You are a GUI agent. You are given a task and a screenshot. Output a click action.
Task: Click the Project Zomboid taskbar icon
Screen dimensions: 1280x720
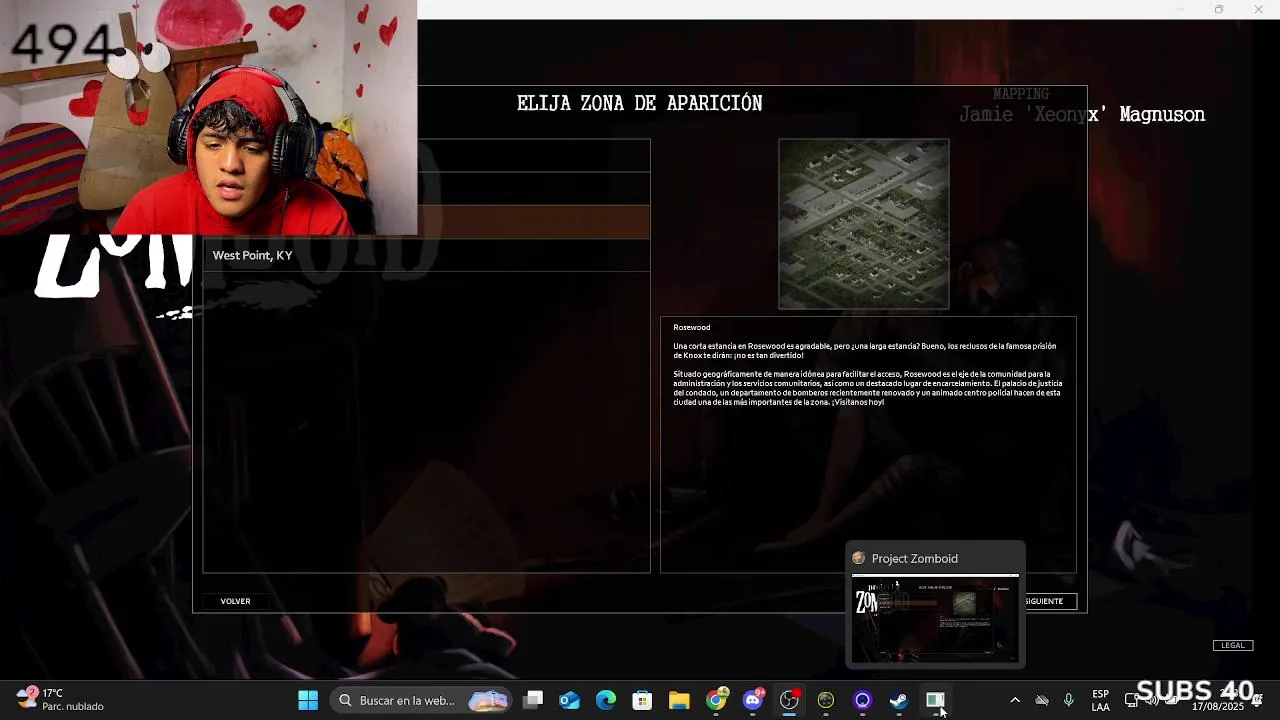[935, 700]
